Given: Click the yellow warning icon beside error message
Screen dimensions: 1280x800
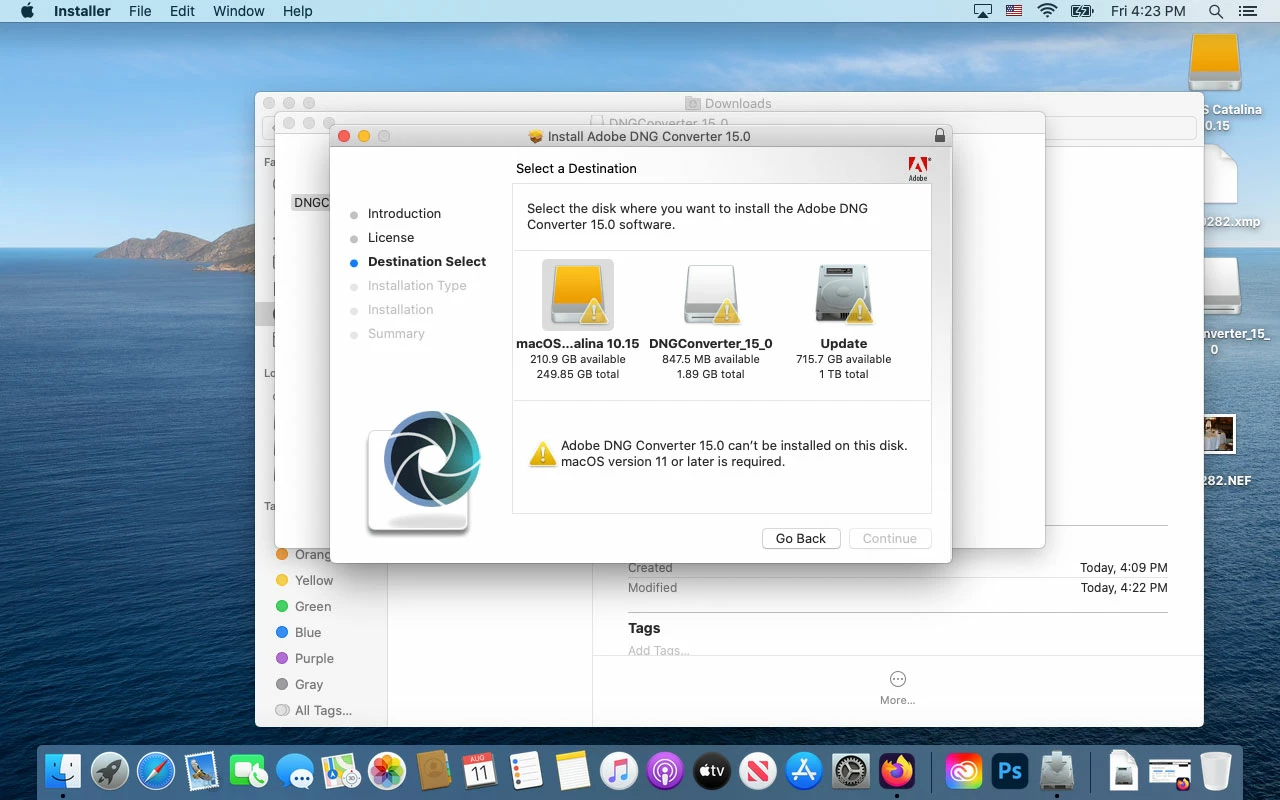Looking at the screenshot, I should coord(542,454).
